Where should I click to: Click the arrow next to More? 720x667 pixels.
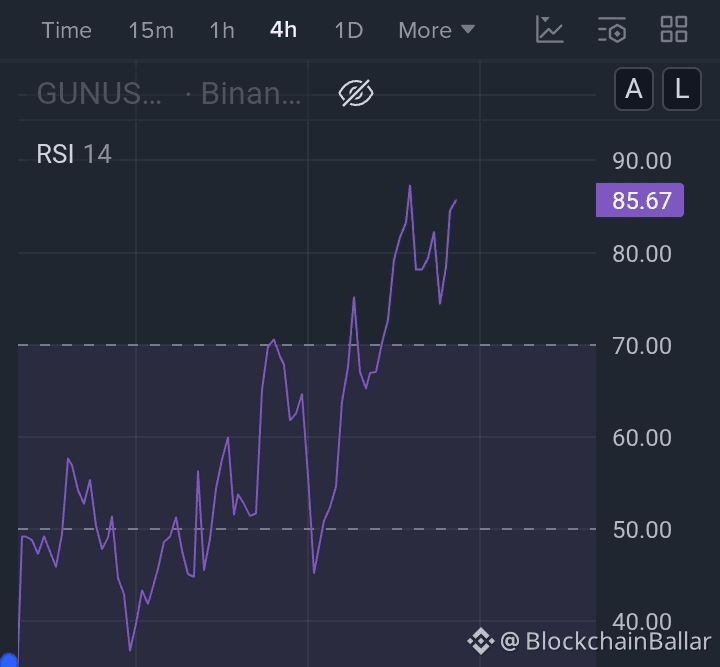(467, 30)
